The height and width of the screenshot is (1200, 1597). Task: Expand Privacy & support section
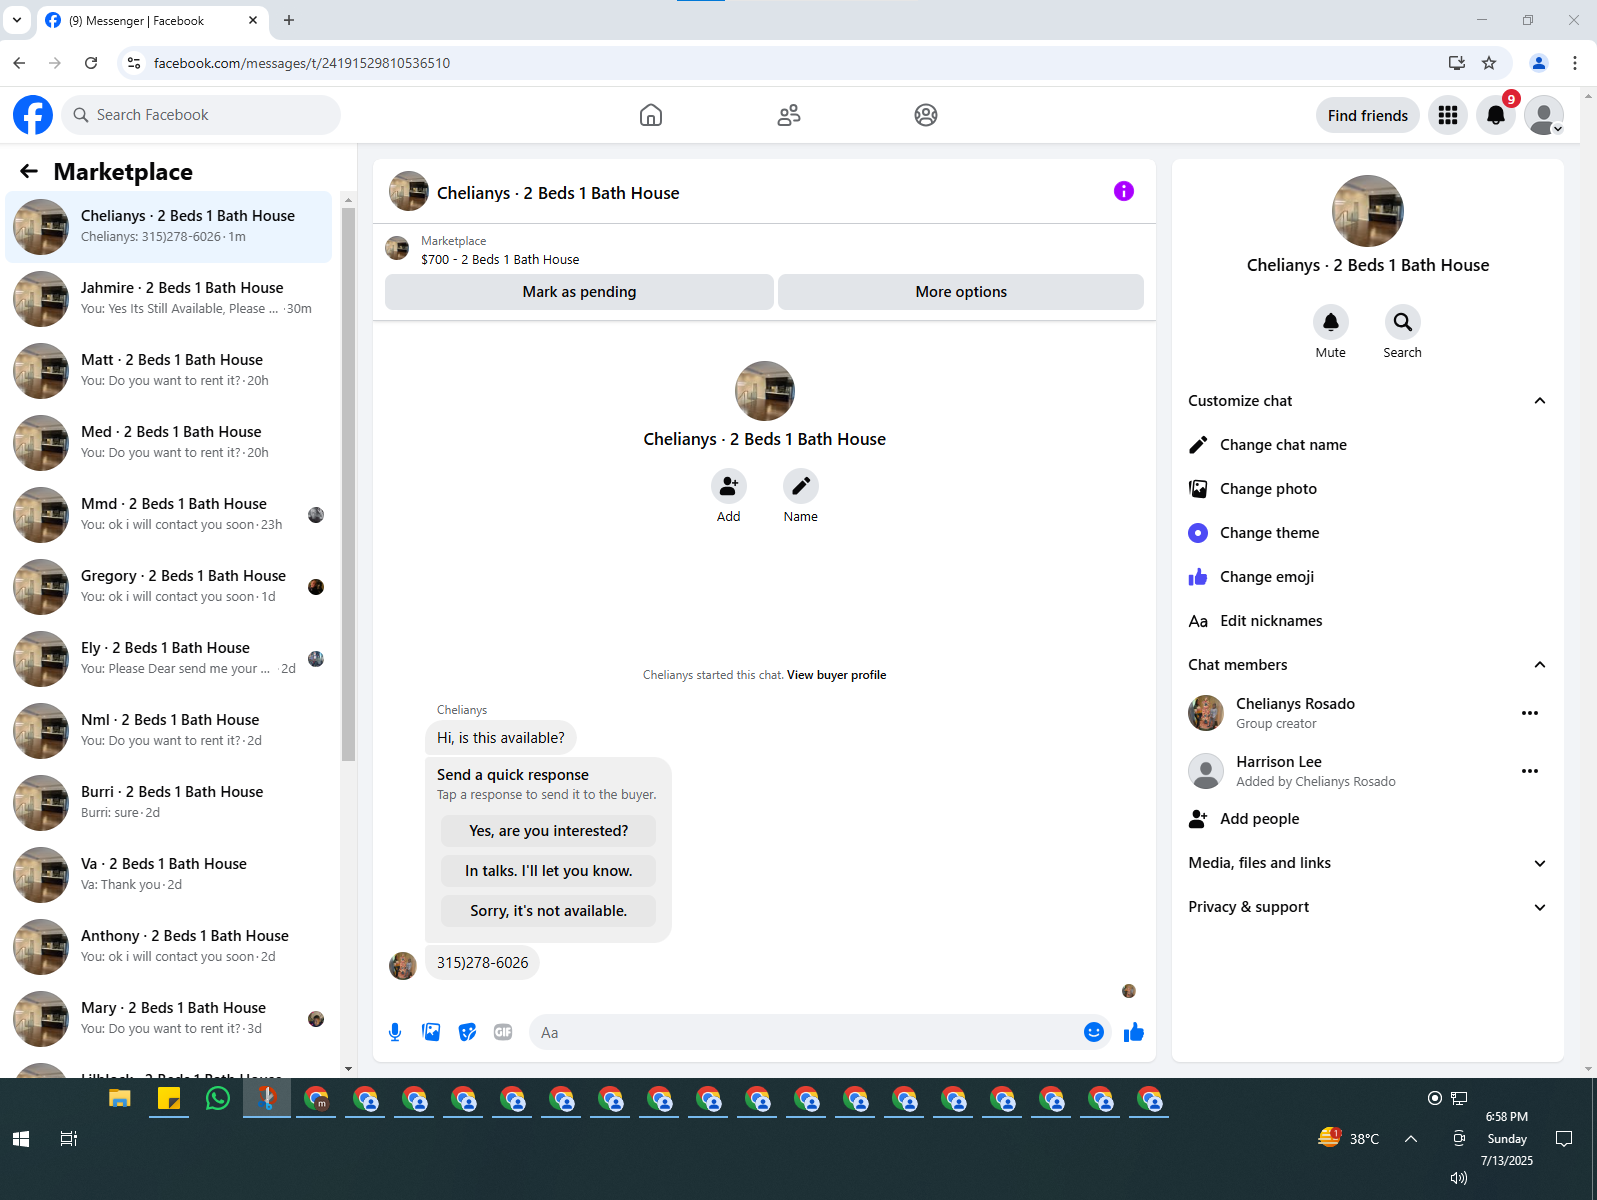(x=1540, y=907)
